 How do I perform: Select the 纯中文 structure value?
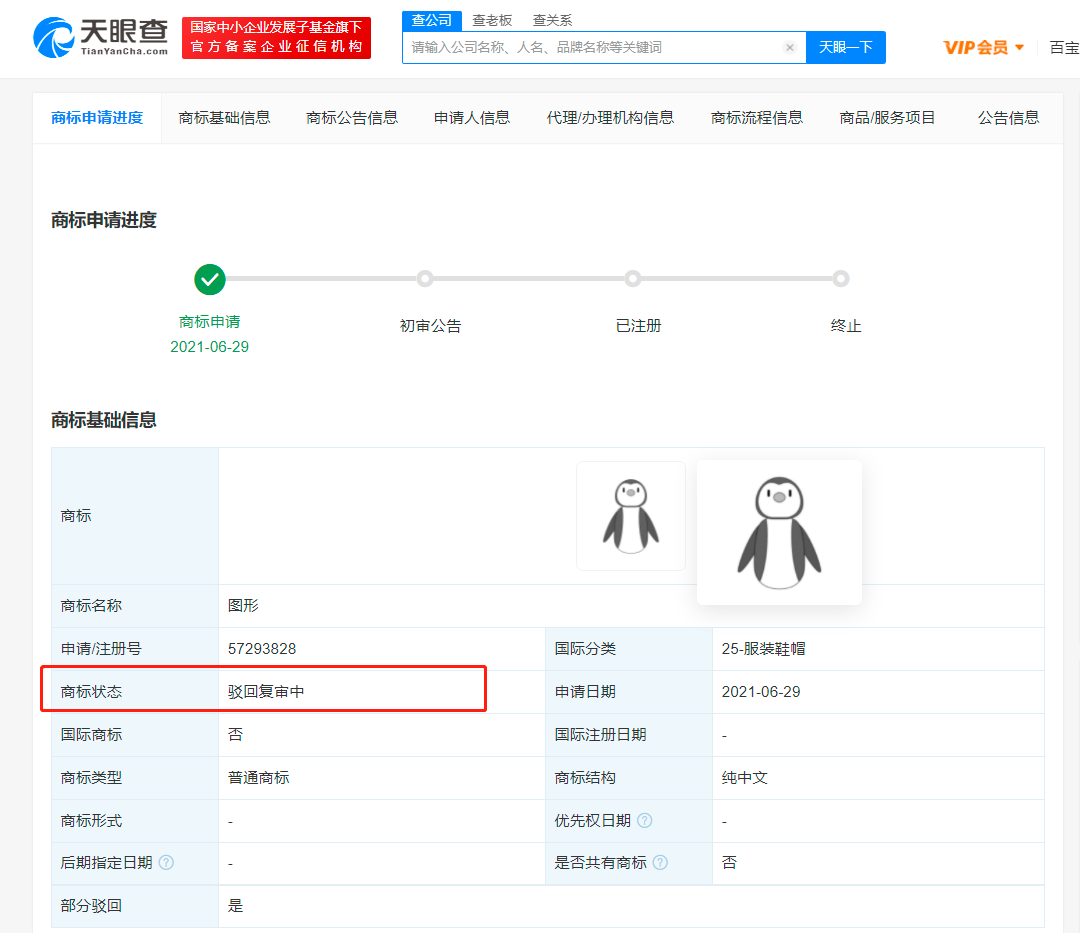coord(745,777)
